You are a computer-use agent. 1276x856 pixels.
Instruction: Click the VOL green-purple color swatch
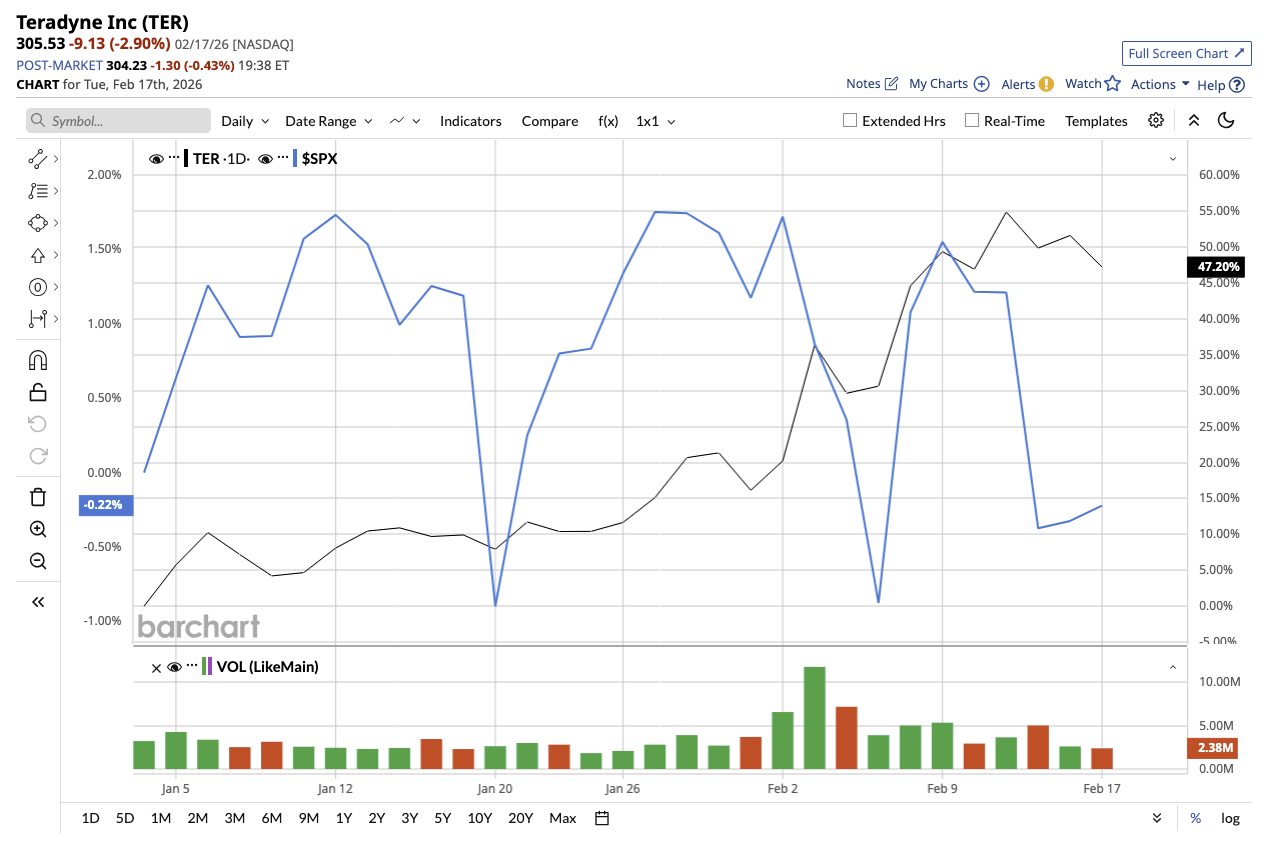(x=207, y=666)
